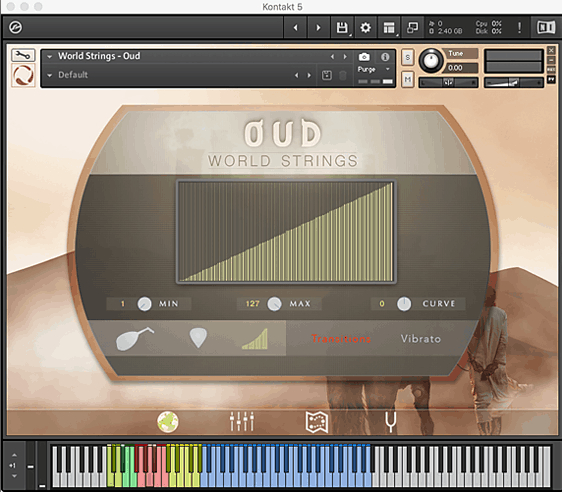The width and height of the screenshot is (562, 492).
Task: Click the MIN velocity knob
Action: [144, 304]
